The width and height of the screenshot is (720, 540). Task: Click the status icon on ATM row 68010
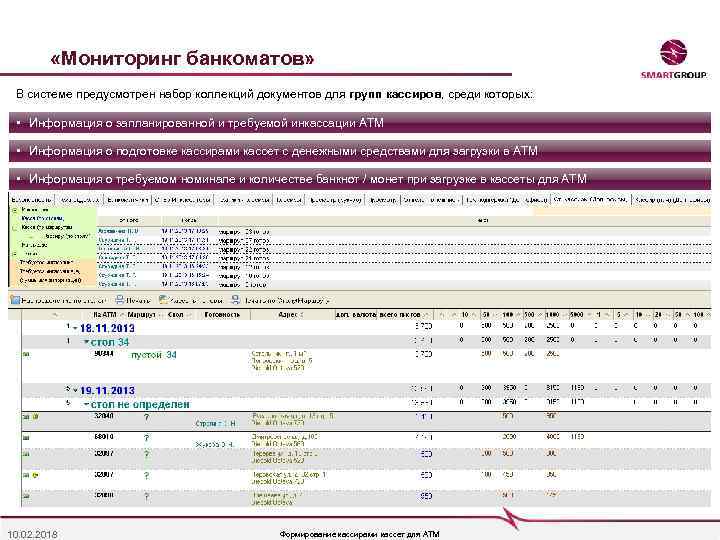click(26, 438)
